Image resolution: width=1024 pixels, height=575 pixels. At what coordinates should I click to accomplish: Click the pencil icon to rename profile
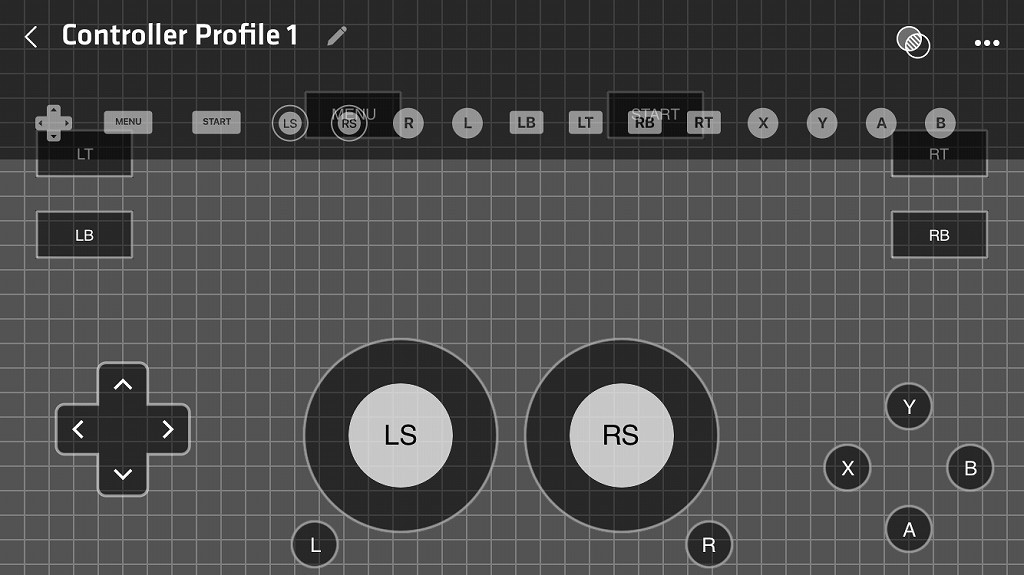(337, 36)
